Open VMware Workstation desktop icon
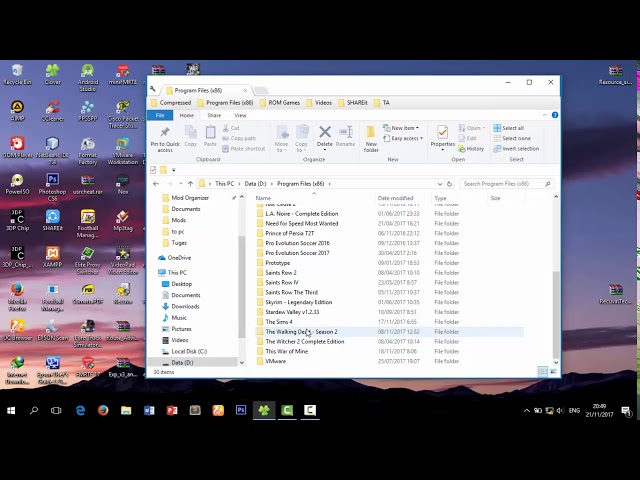 point(123,151)
